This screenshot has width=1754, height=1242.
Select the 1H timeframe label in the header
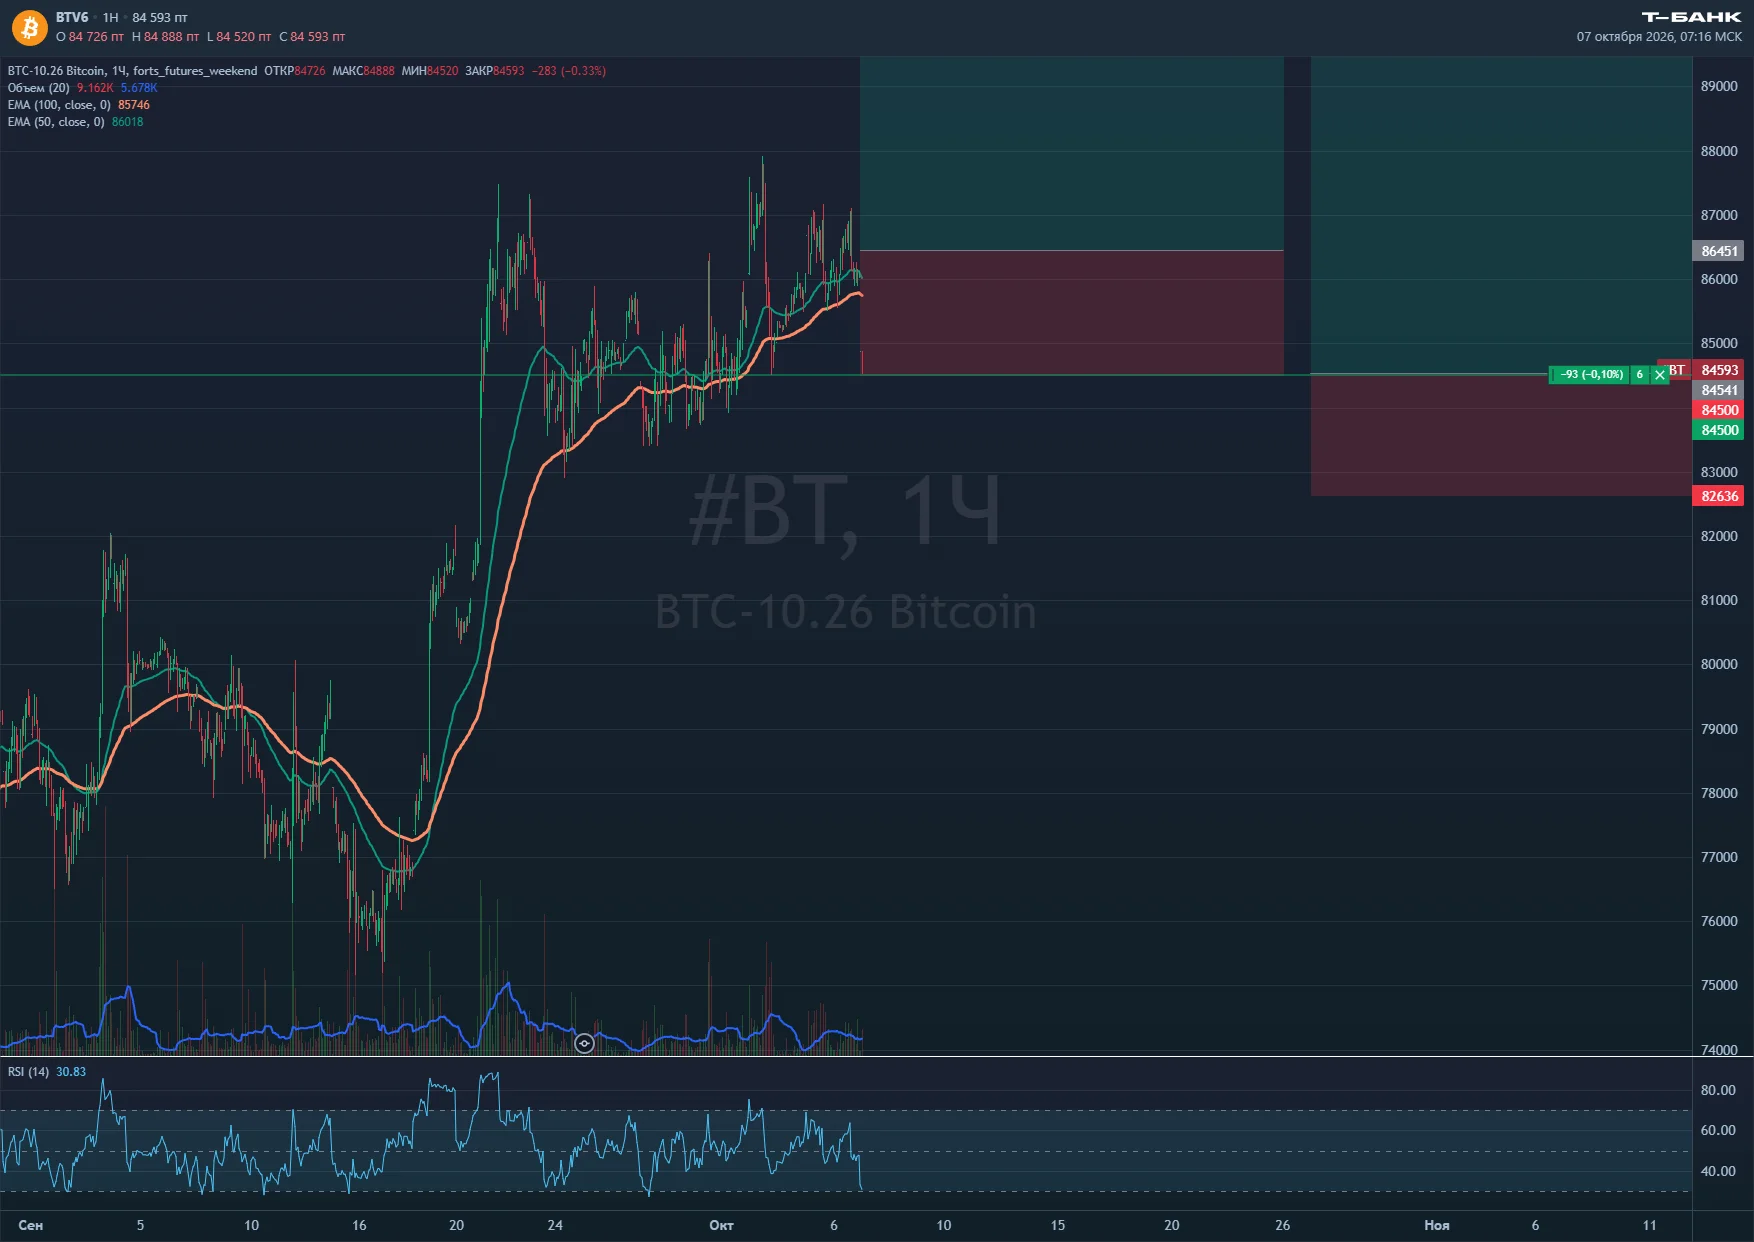click(110, 17)
